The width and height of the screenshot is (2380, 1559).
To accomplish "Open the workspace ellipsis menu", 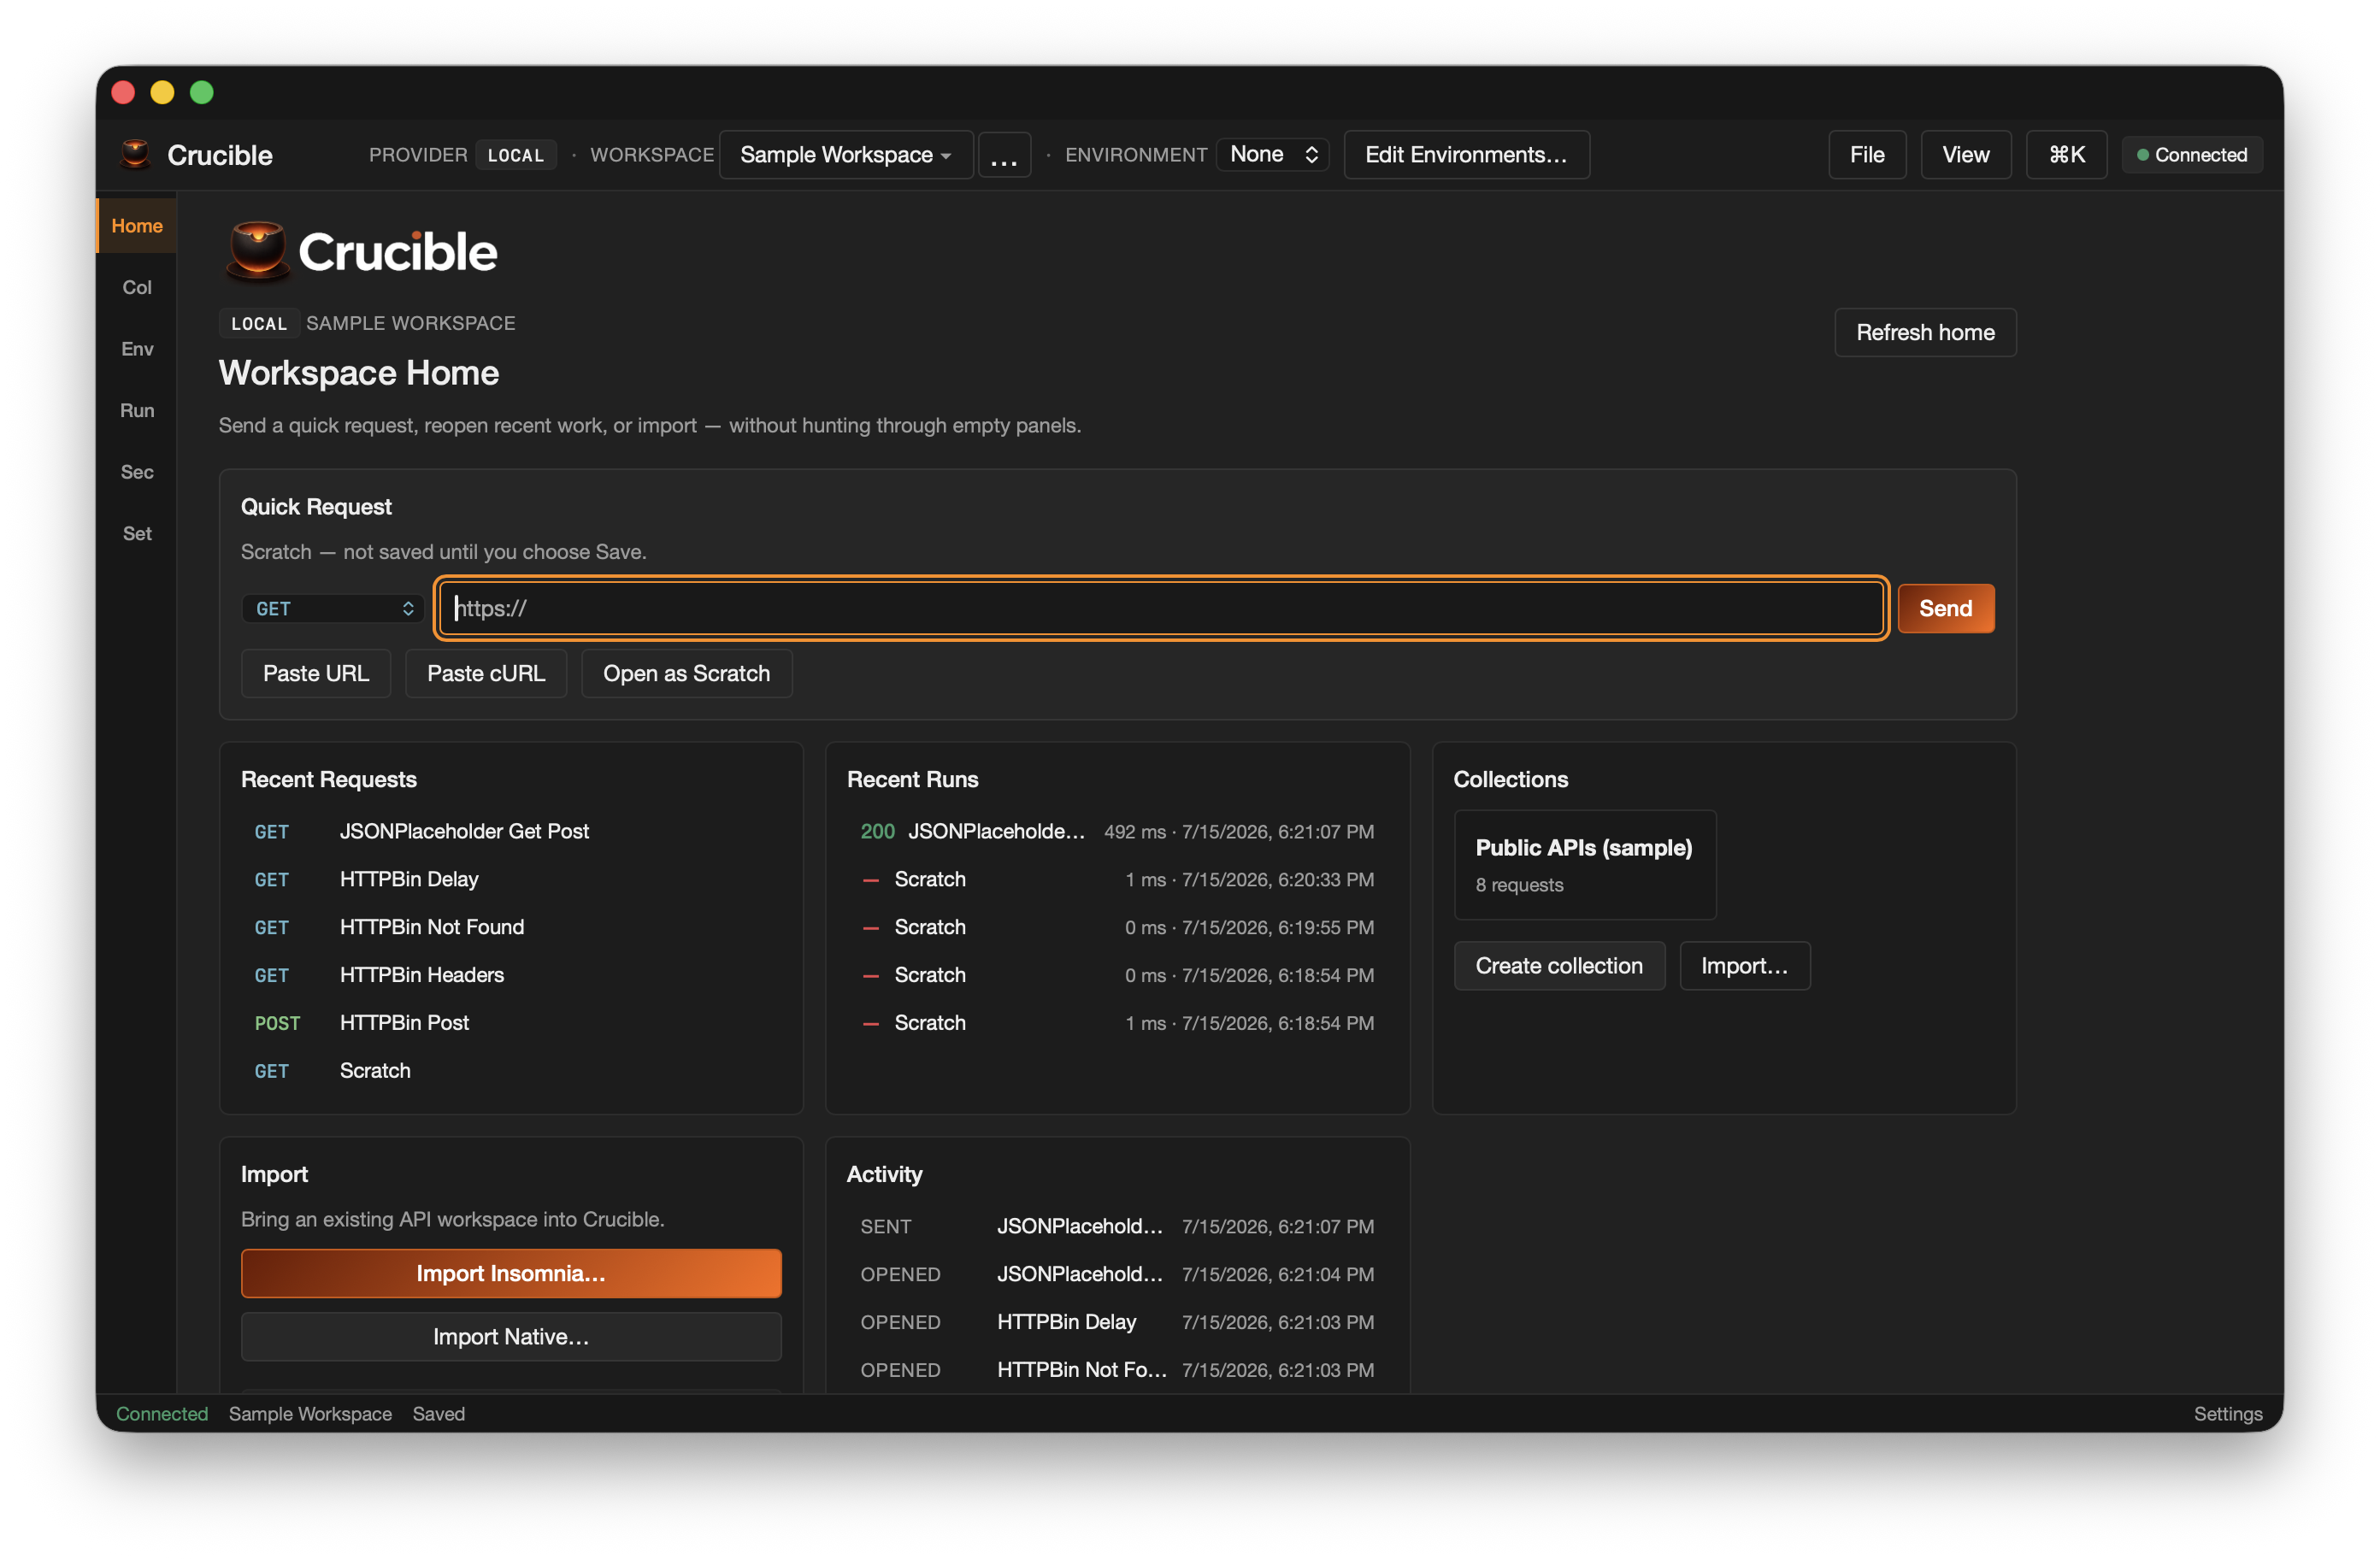I will [x=1003, y=155].
